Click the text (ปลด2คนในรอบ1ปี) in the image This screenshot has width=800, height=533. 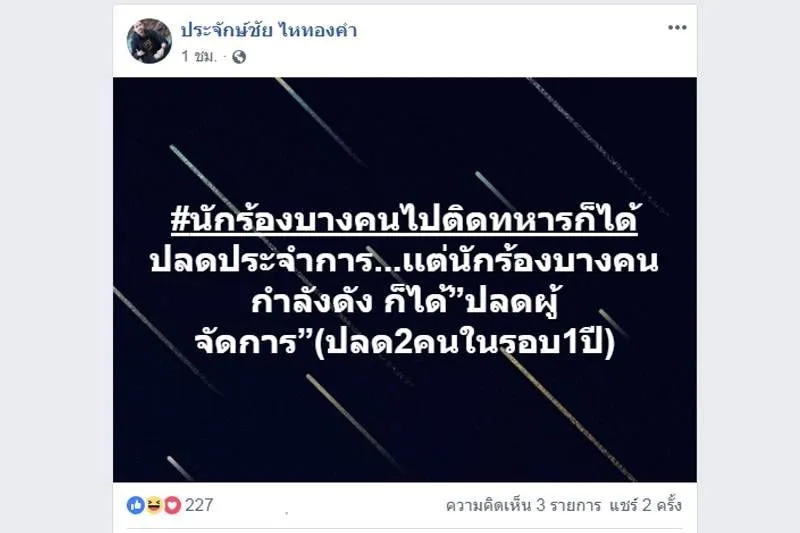[464, 343]
